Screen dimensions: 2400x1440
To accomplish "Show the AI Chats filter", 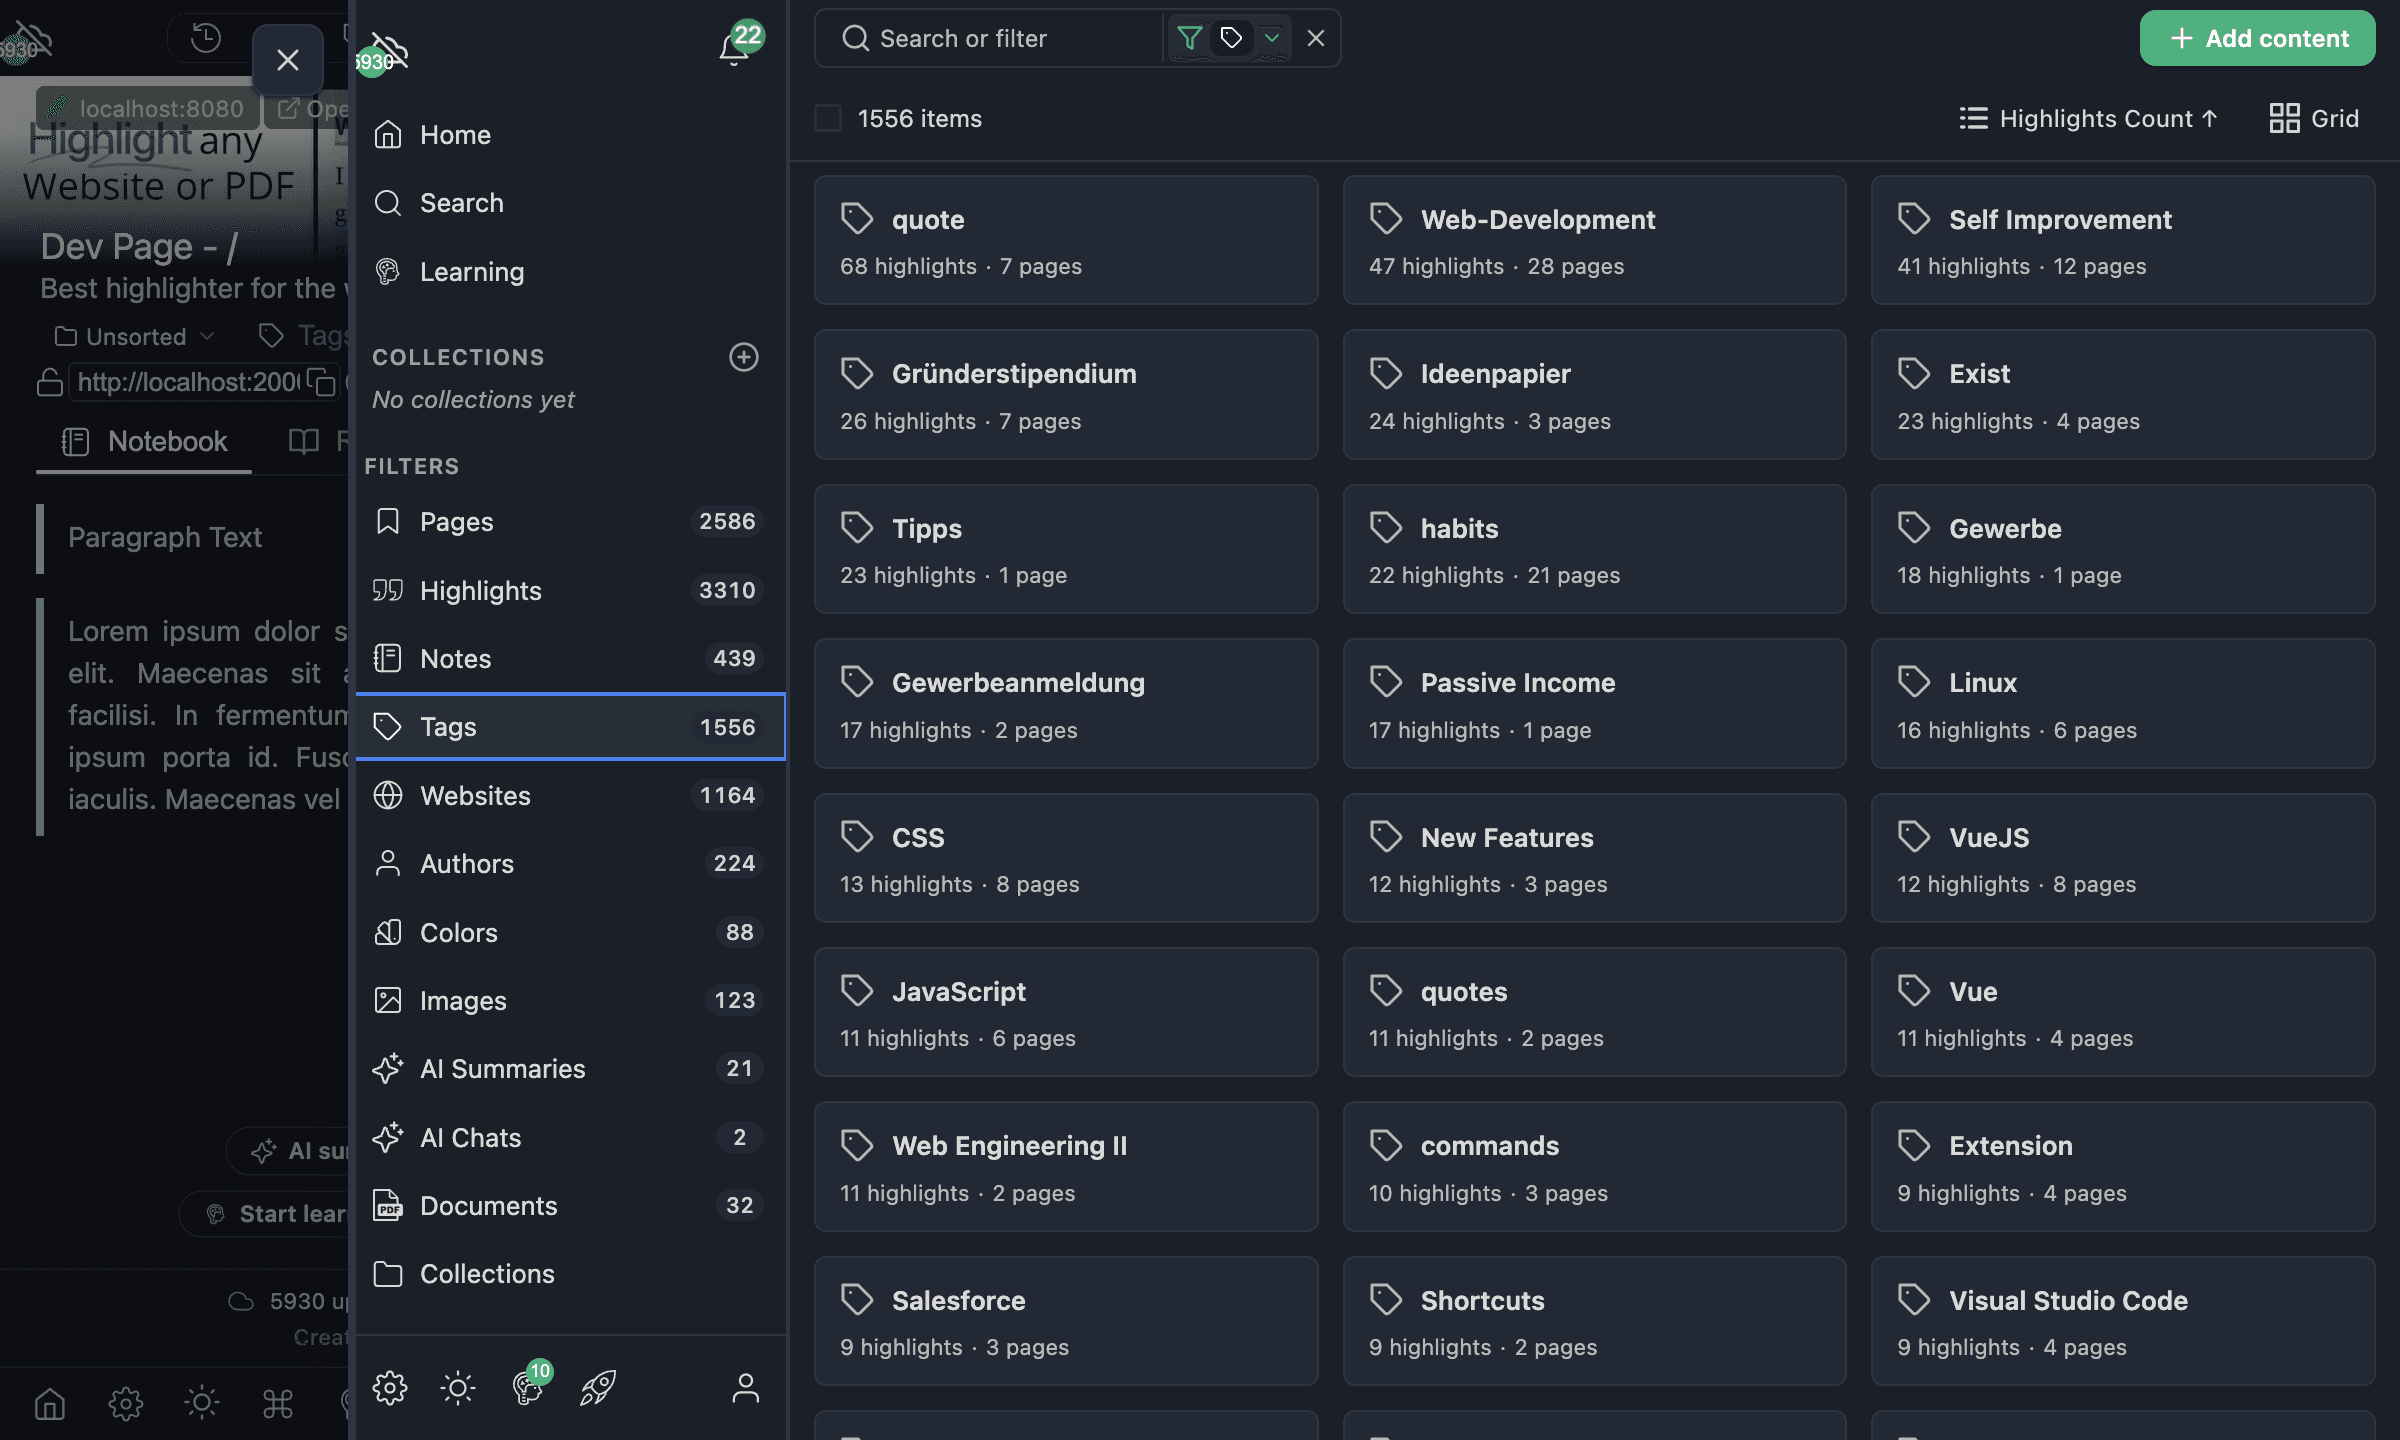I will 570,1137.
